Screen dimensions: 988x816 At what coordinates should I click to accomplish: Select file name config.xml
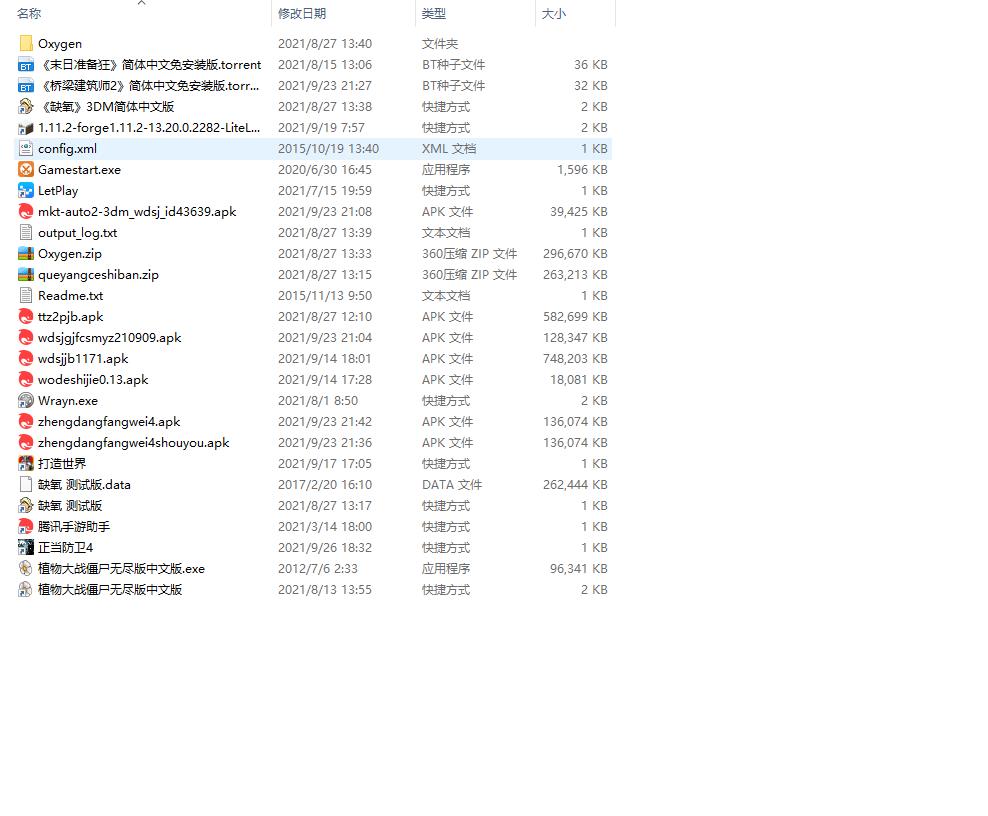67,149
